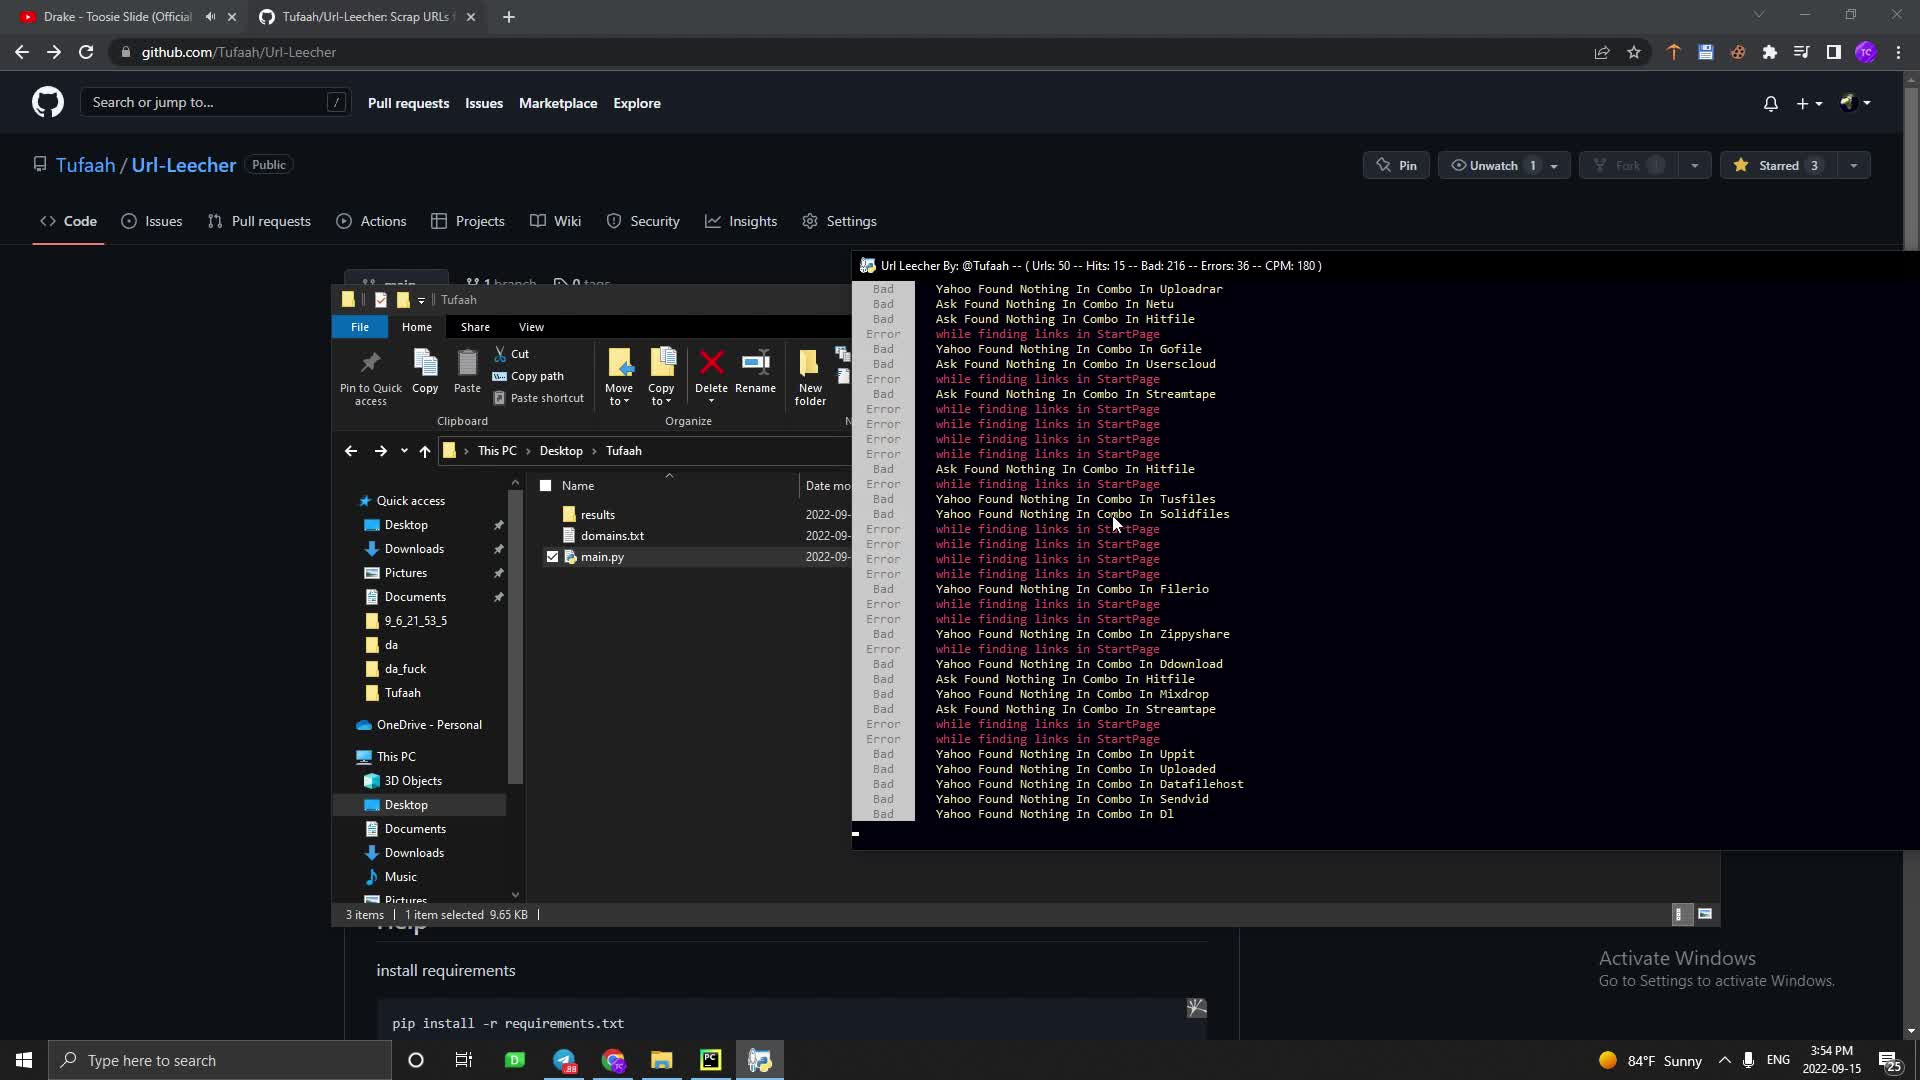Toggle select-all checkbox in Name header
1920x1080 pixels.
(x=546, y=486)
